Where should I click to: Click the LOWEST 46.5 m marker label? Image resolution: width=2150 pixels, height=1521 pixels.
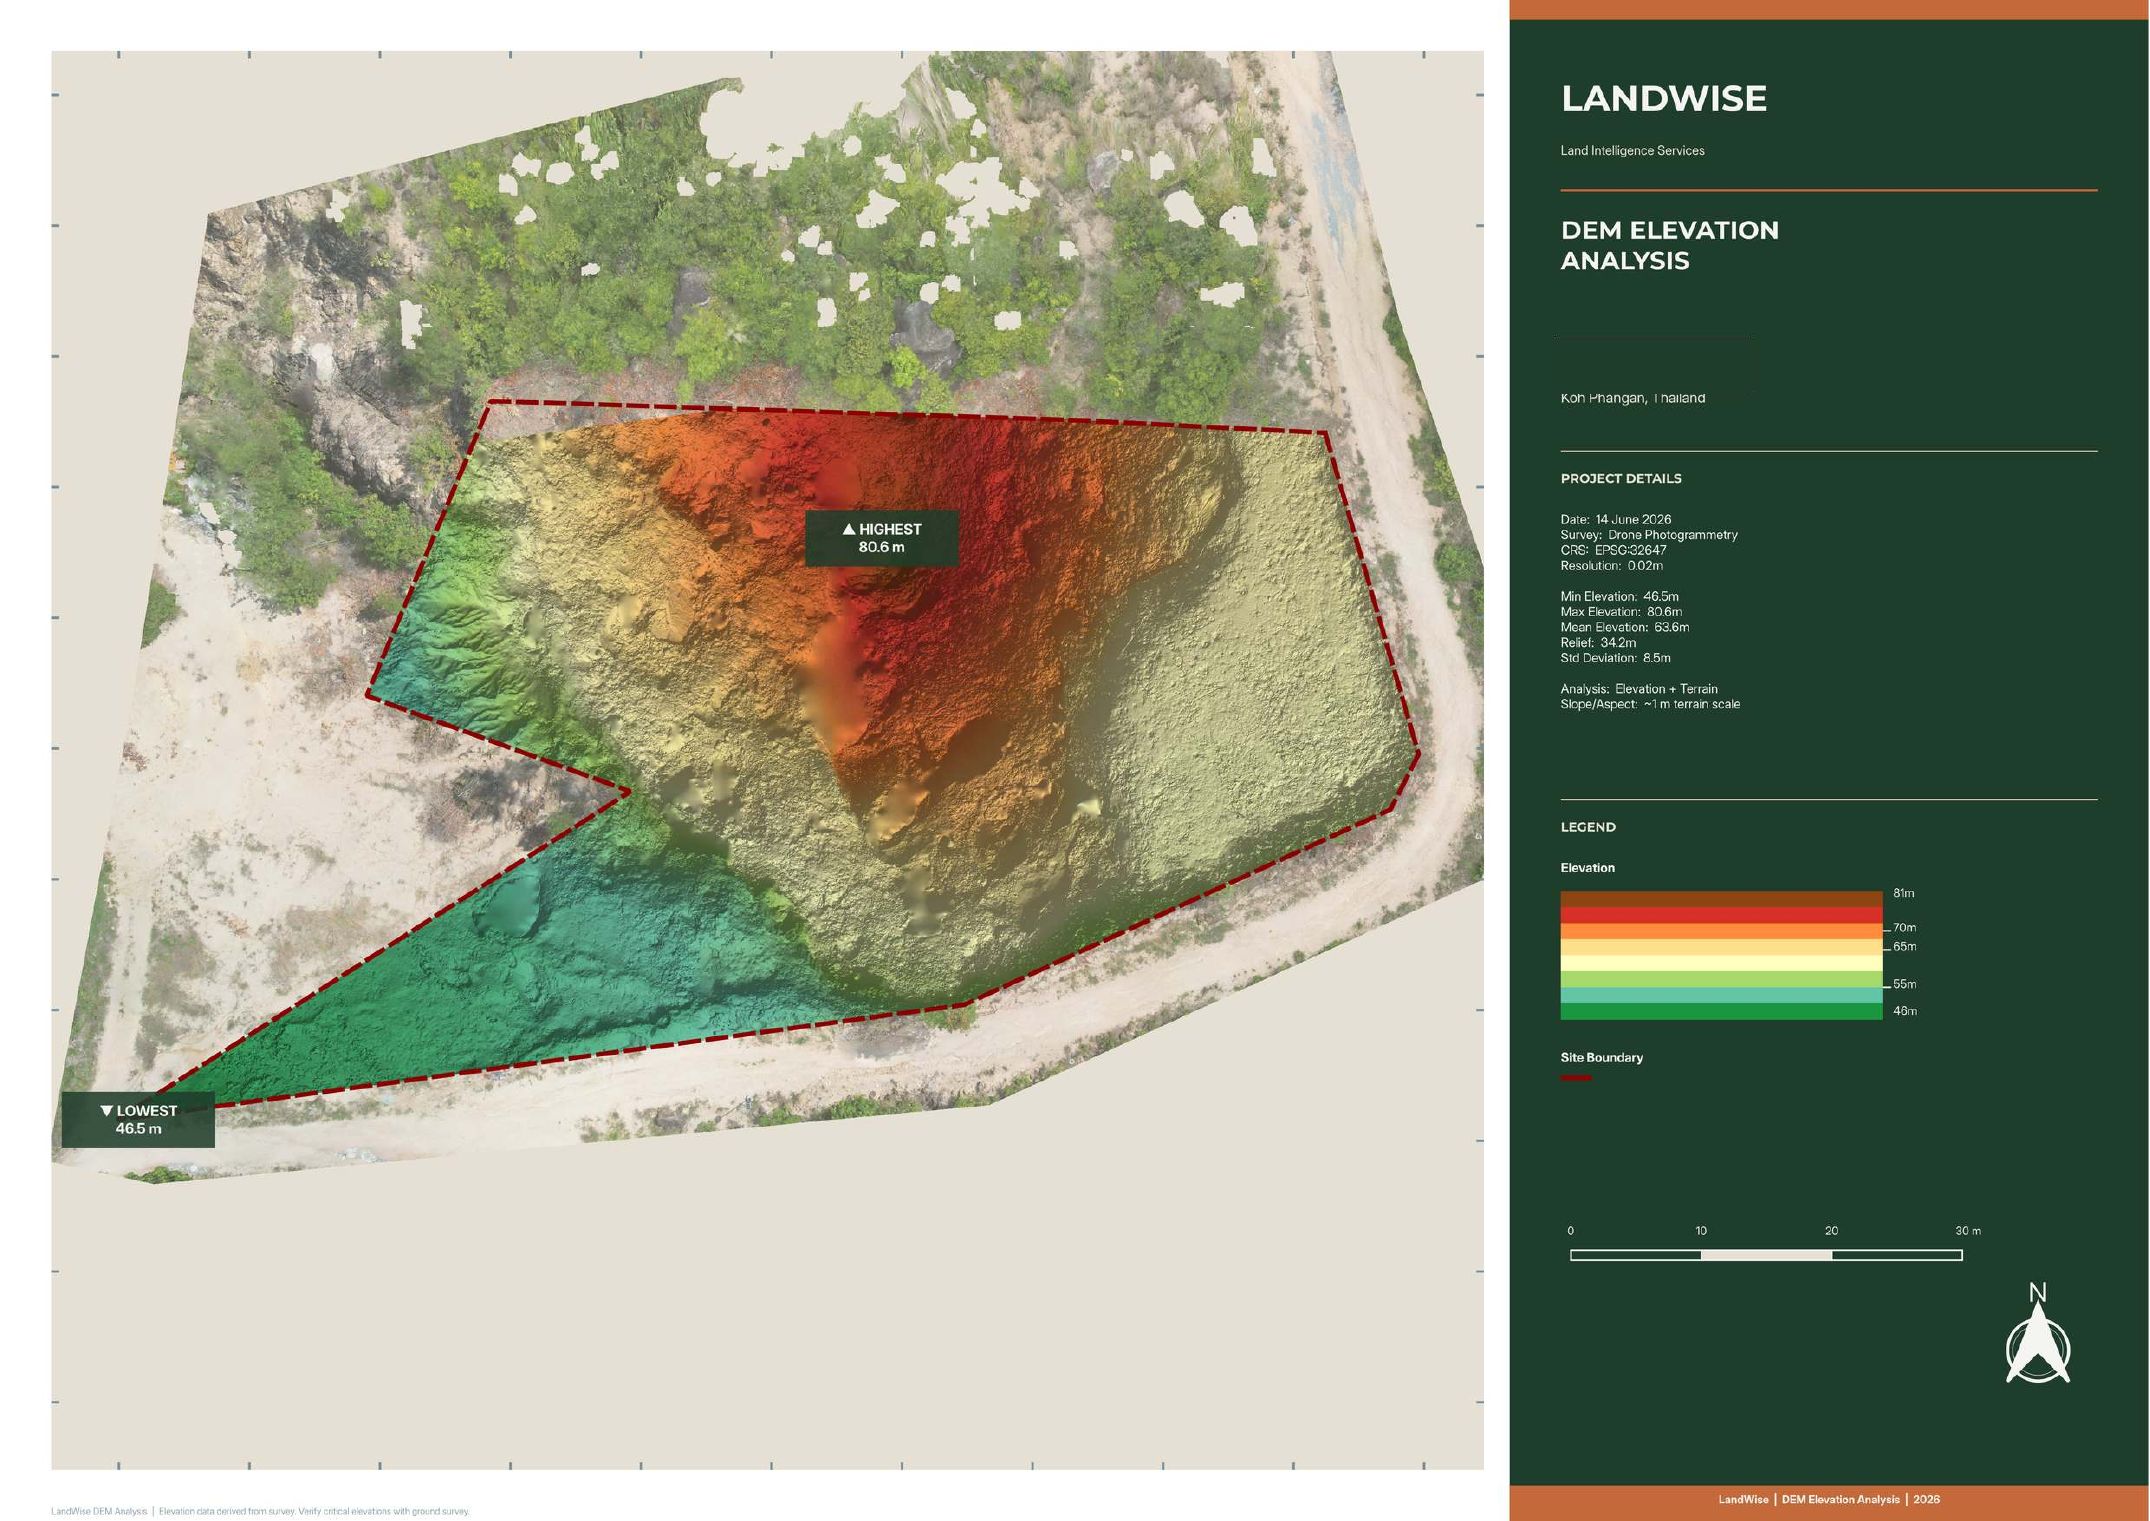[x=138, y=1119]
